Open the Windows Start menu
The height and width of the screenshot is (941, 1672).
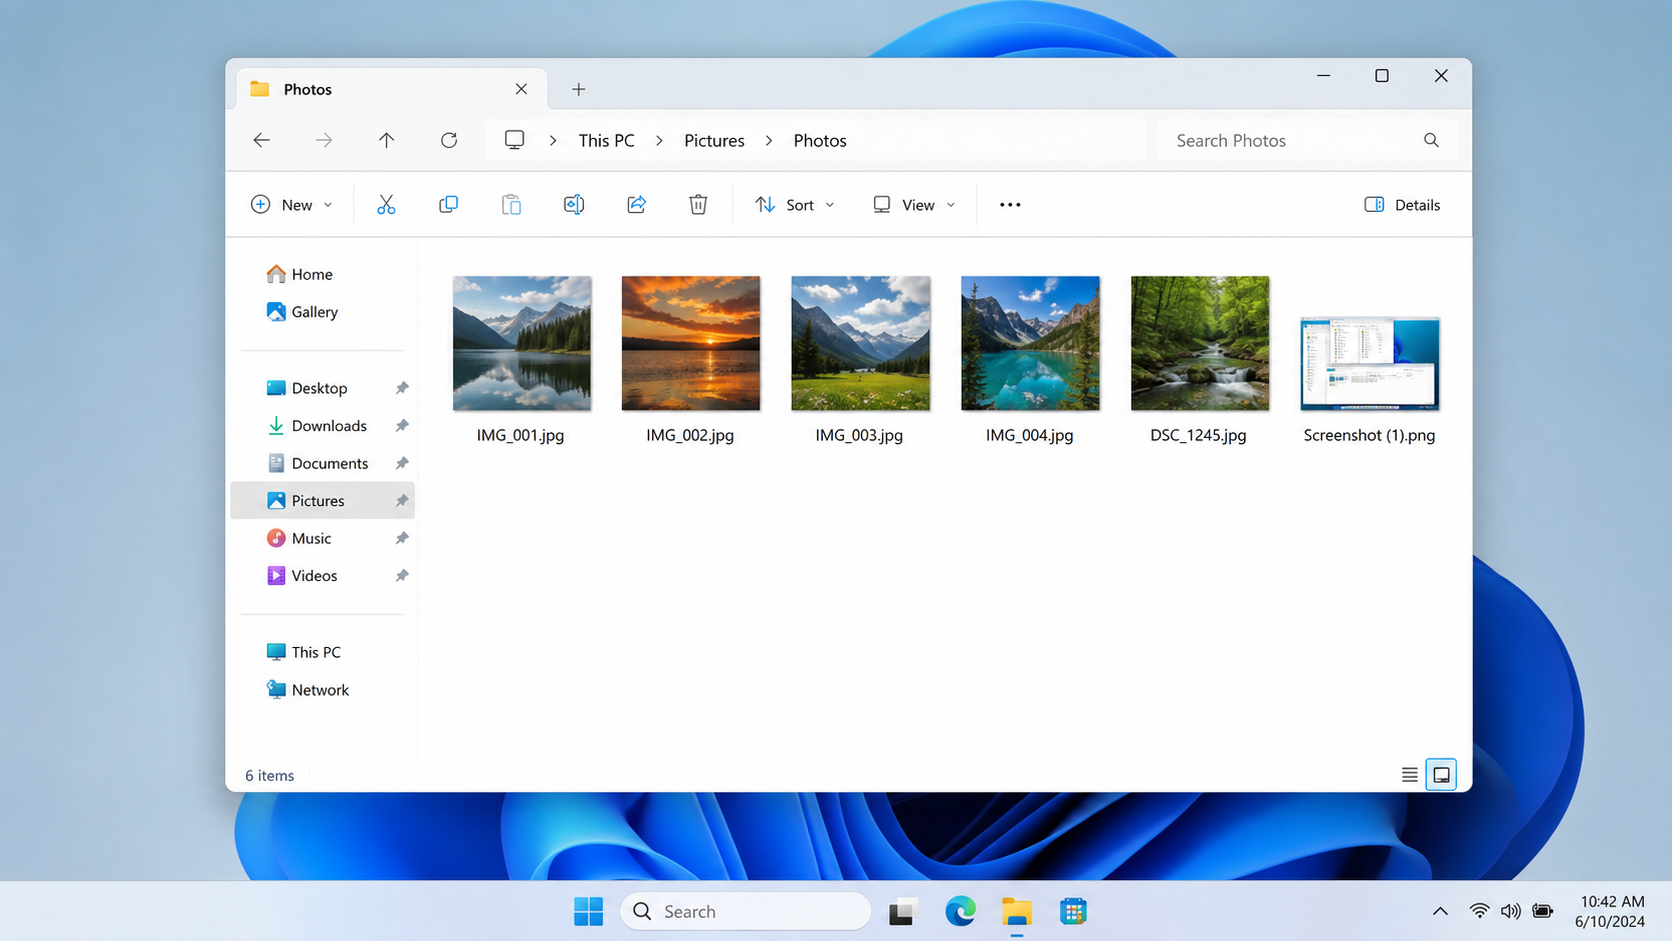[x=588, y=911]
